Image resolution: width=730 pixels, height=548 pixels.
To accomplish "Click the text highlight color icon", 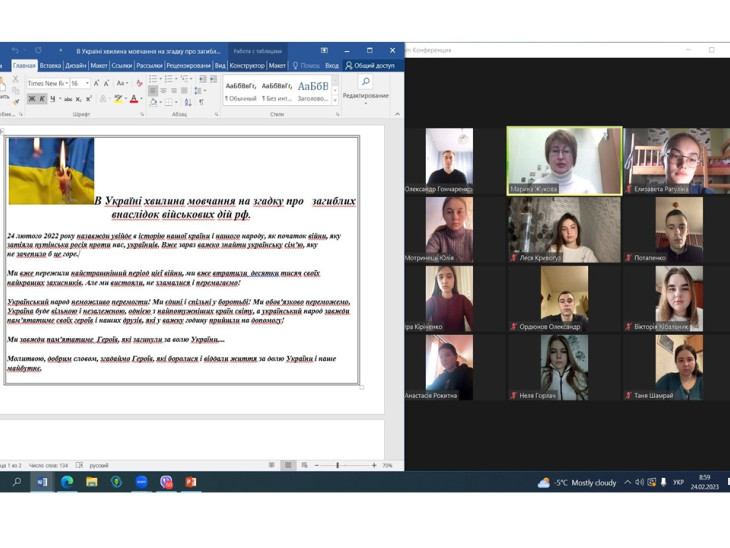I will [117, 99].
